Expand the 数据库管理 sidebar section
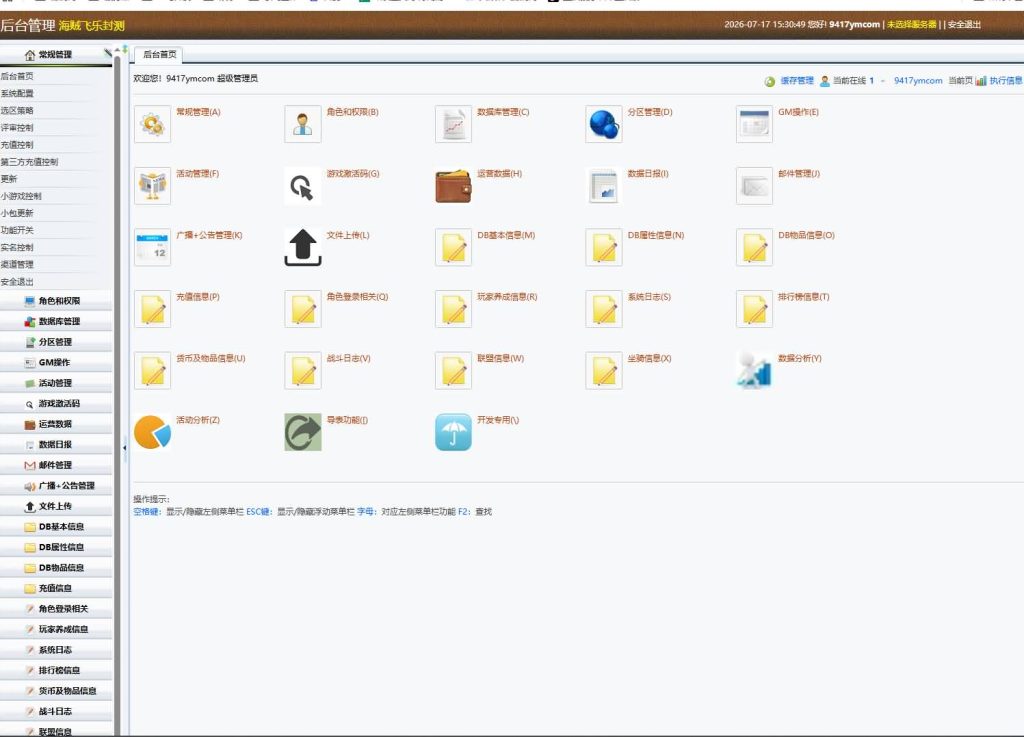Viewport: 1024px width, 737px height. coord(56,321)
